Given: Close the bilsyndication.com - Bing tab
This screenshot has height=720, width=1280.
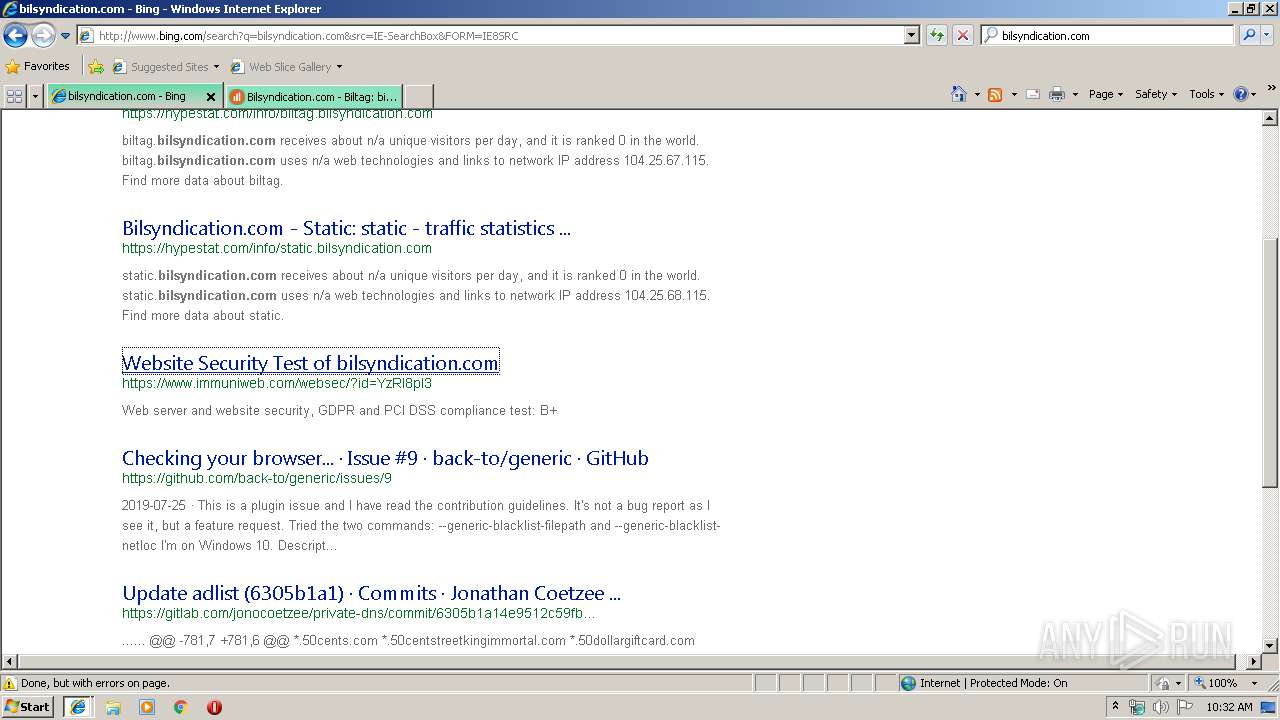Looking at the screenshot, I should (211, 97).
